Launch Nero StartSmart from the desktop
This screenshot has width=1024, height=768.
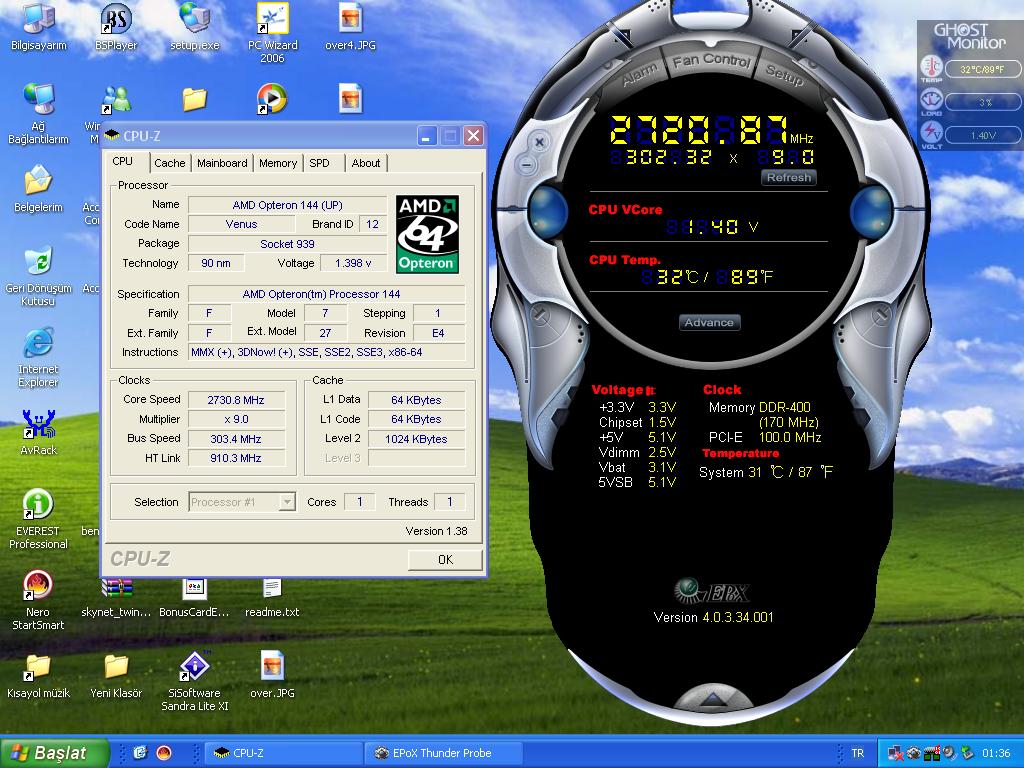[38, 585]
